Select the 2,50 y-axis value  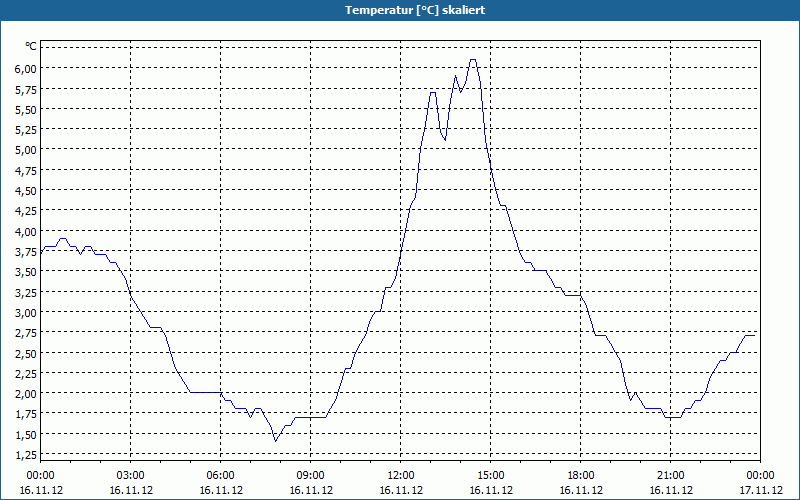click(27, 353)
